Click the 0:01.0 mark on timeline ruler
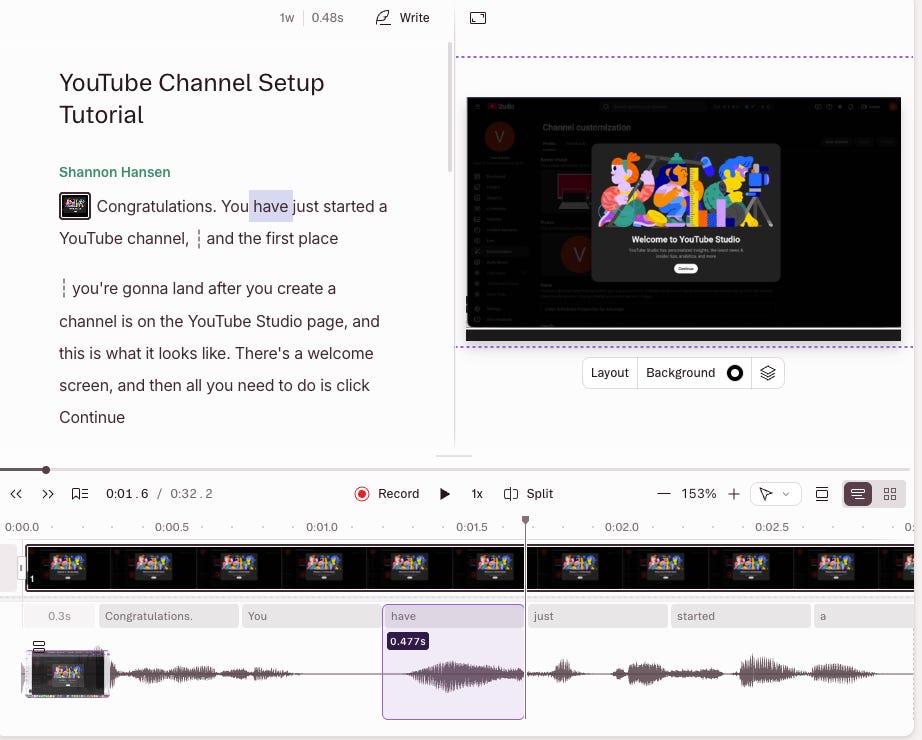Image resolution: width=922 pixels, height=740 pixels. (x=322, y=527)
